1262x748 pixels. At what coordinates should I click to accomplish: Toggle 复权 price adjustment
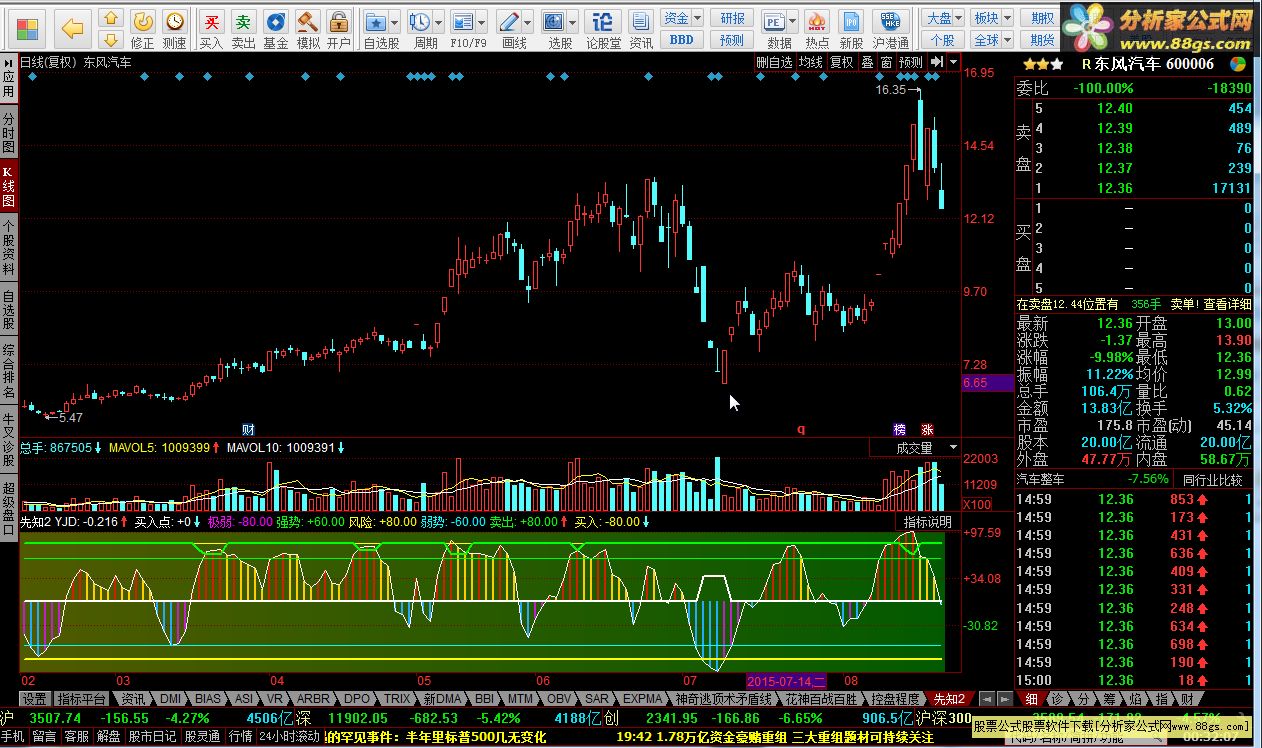click(x=842, y=62)
